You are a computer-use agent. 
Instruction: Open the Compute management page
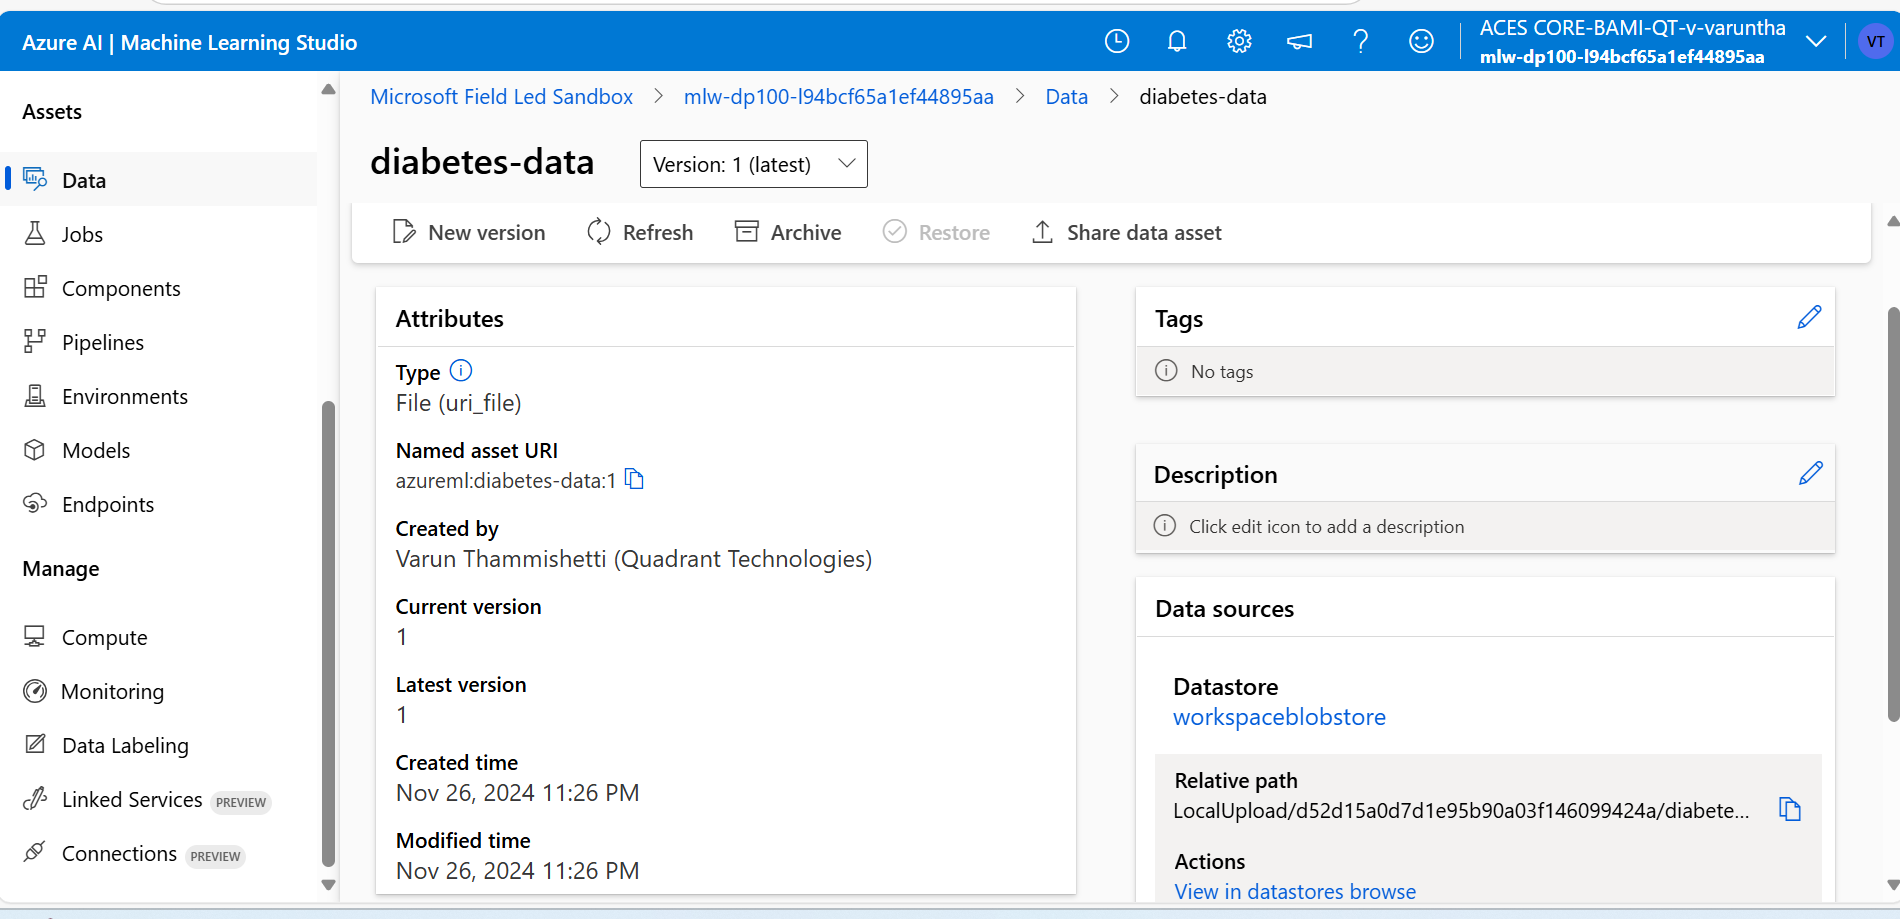104,637
